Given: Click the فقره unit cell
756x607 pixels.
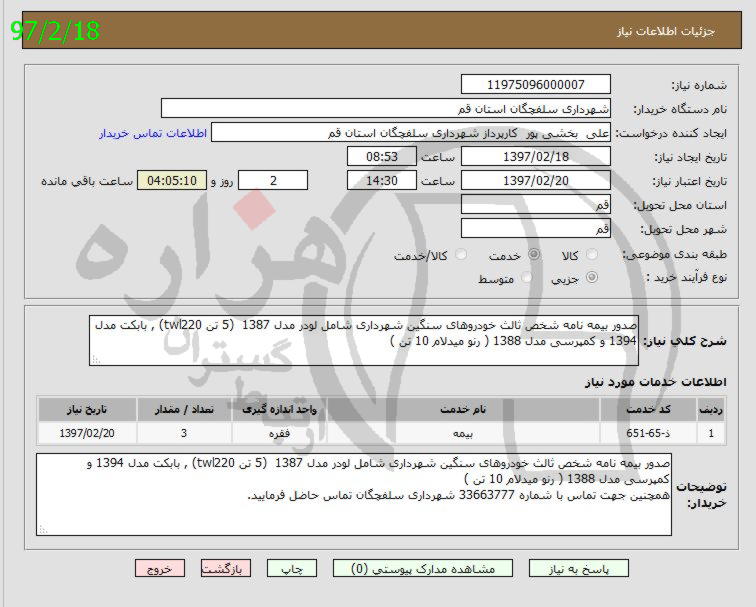Looking at the screenshot, I should [280, 433].
